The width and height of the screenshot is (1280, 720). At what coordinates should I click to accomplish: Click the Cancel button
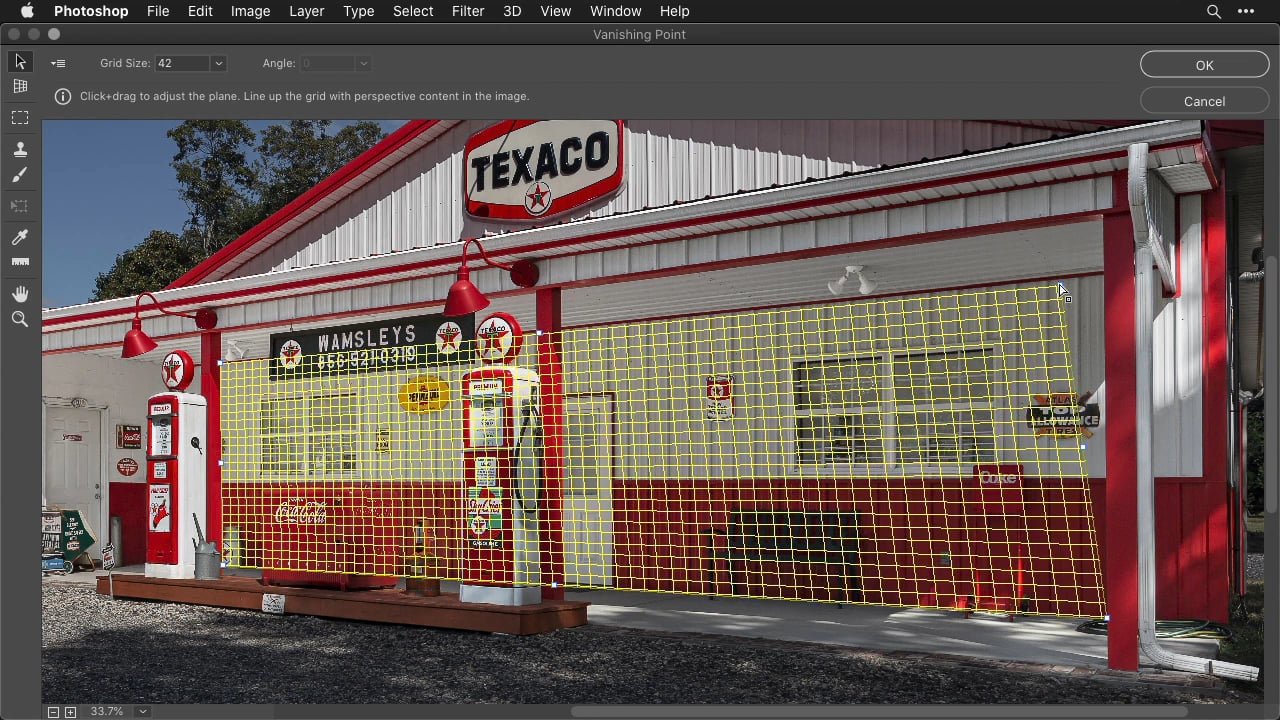1204,101
